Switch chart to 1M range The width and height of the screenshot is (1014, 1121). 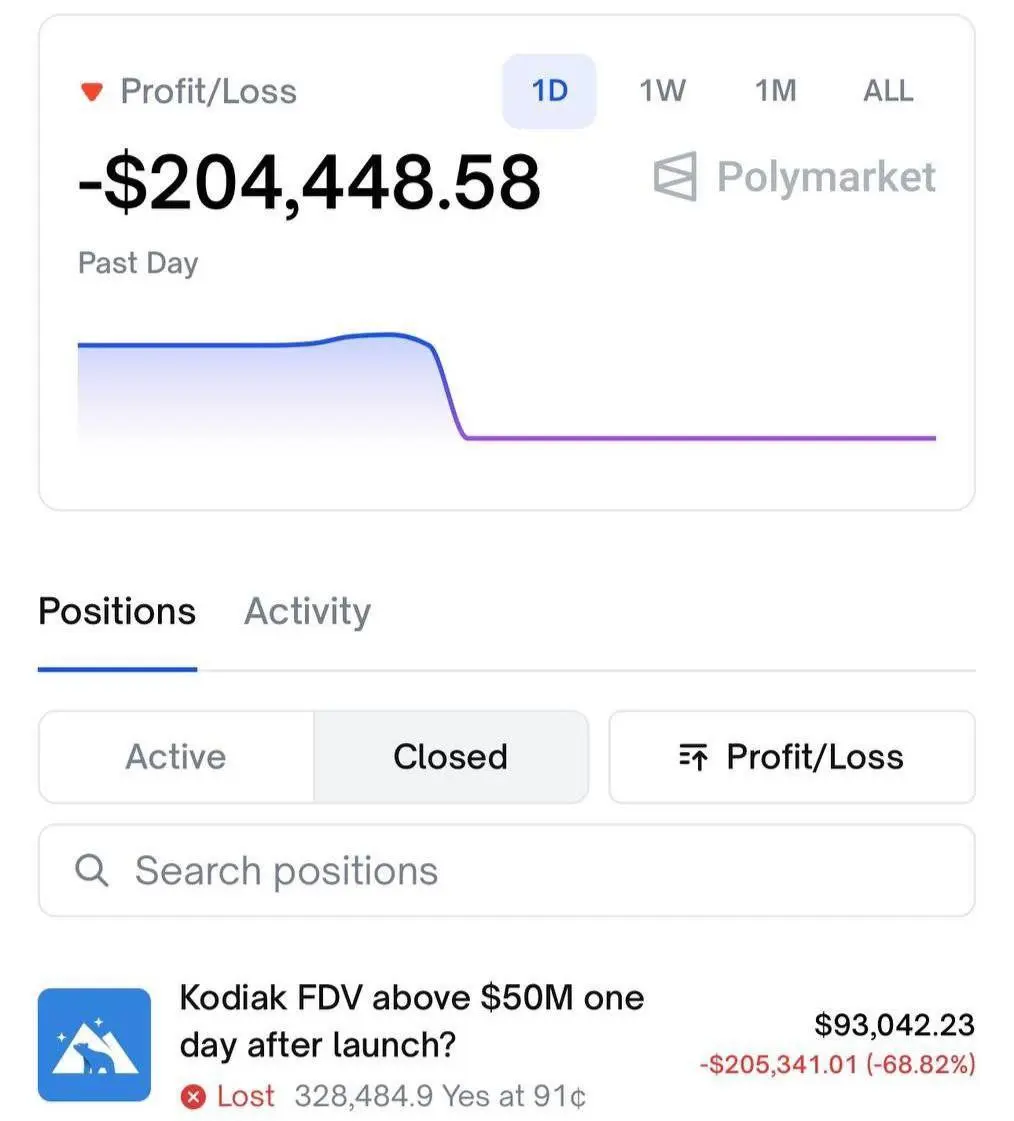tap(775, 91)
